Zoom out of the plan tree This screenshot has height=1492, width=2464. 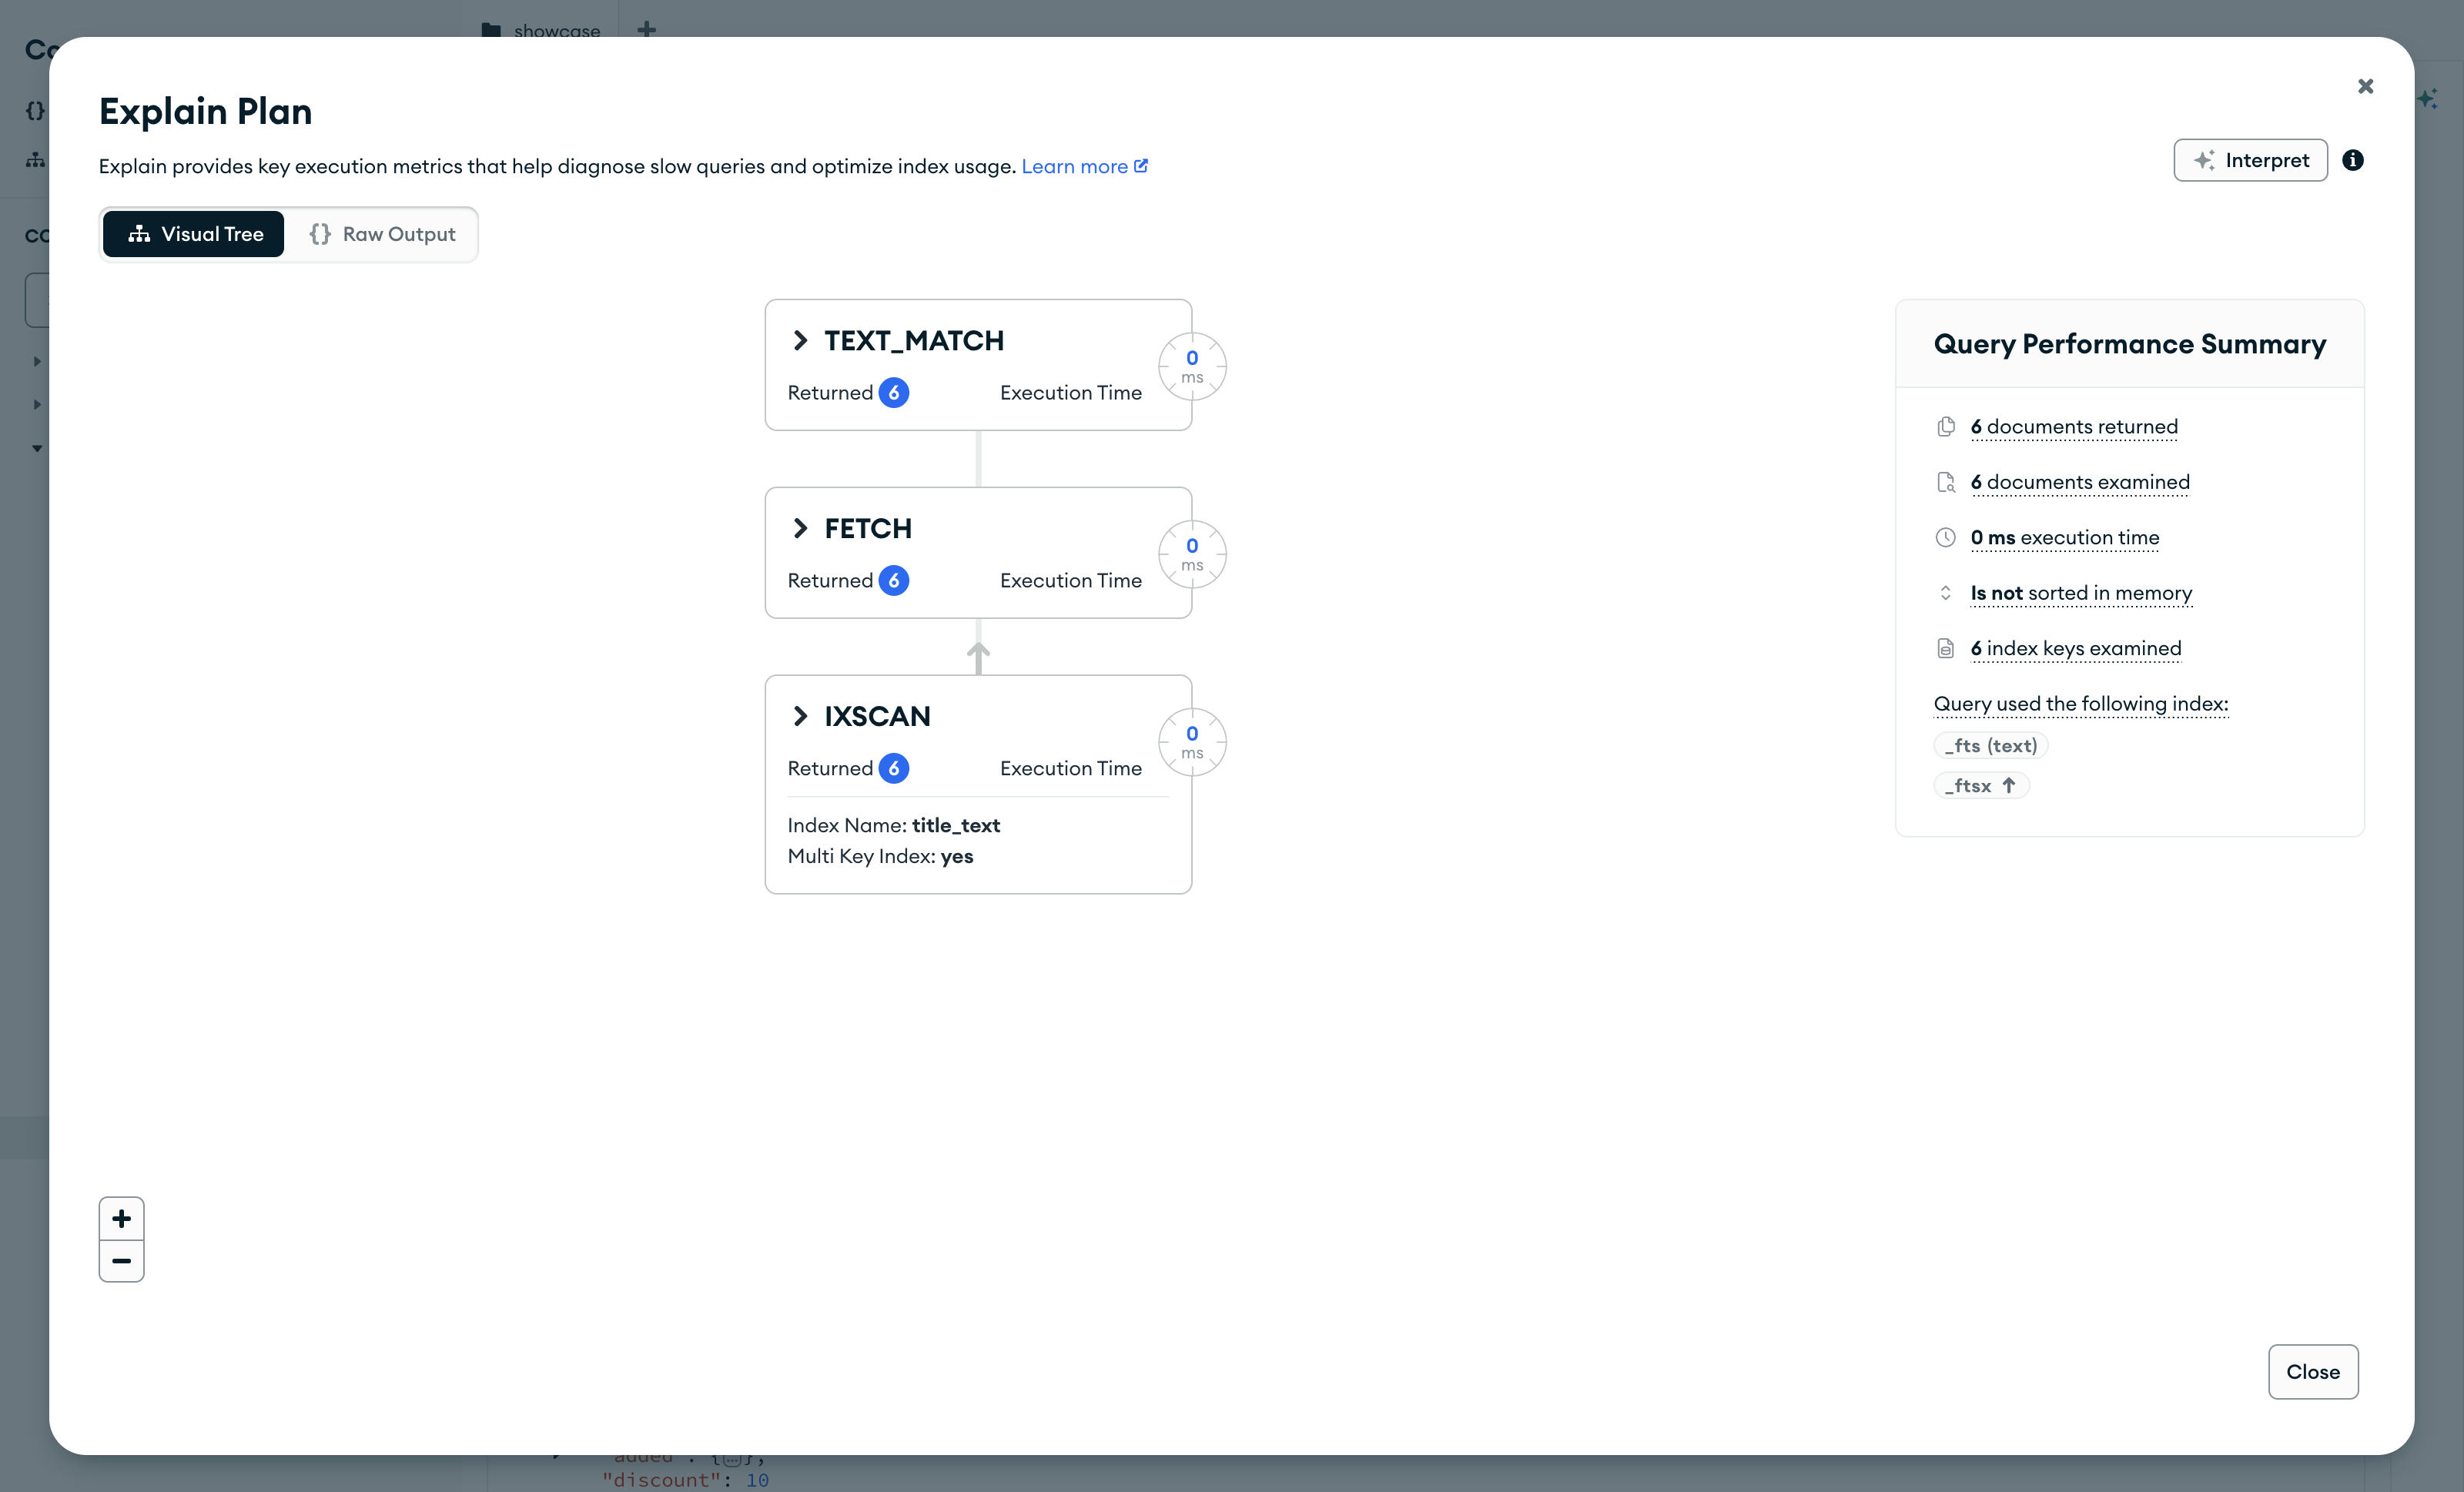pos(122,1261)
